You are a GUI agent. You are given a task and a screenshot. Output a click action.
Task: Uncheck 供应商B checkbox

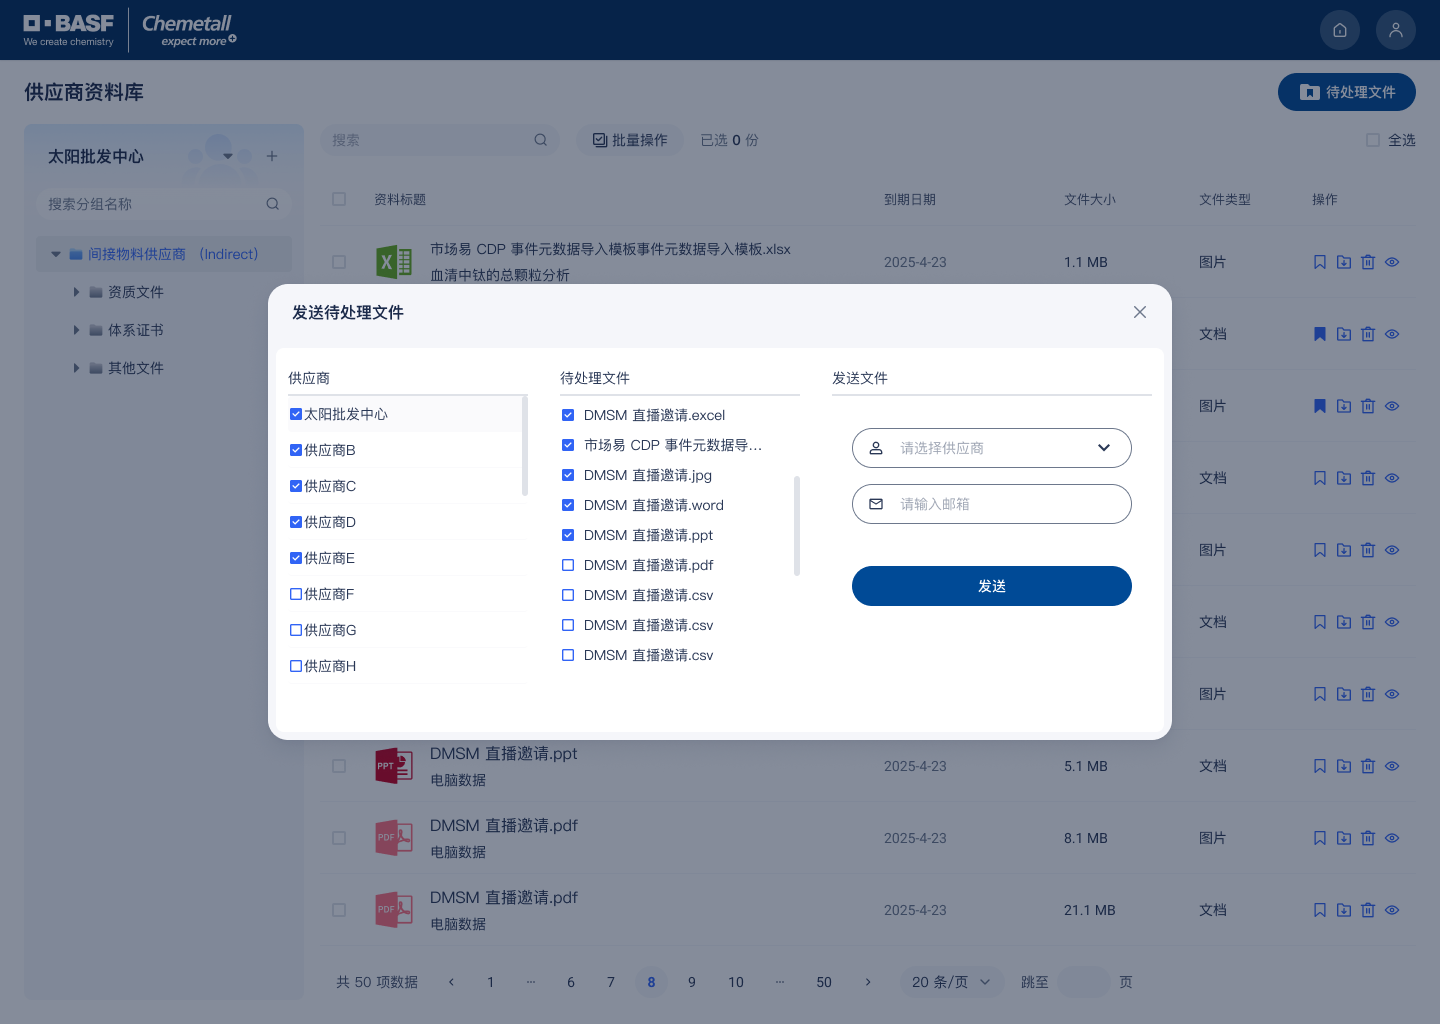[x=296, y=450]
